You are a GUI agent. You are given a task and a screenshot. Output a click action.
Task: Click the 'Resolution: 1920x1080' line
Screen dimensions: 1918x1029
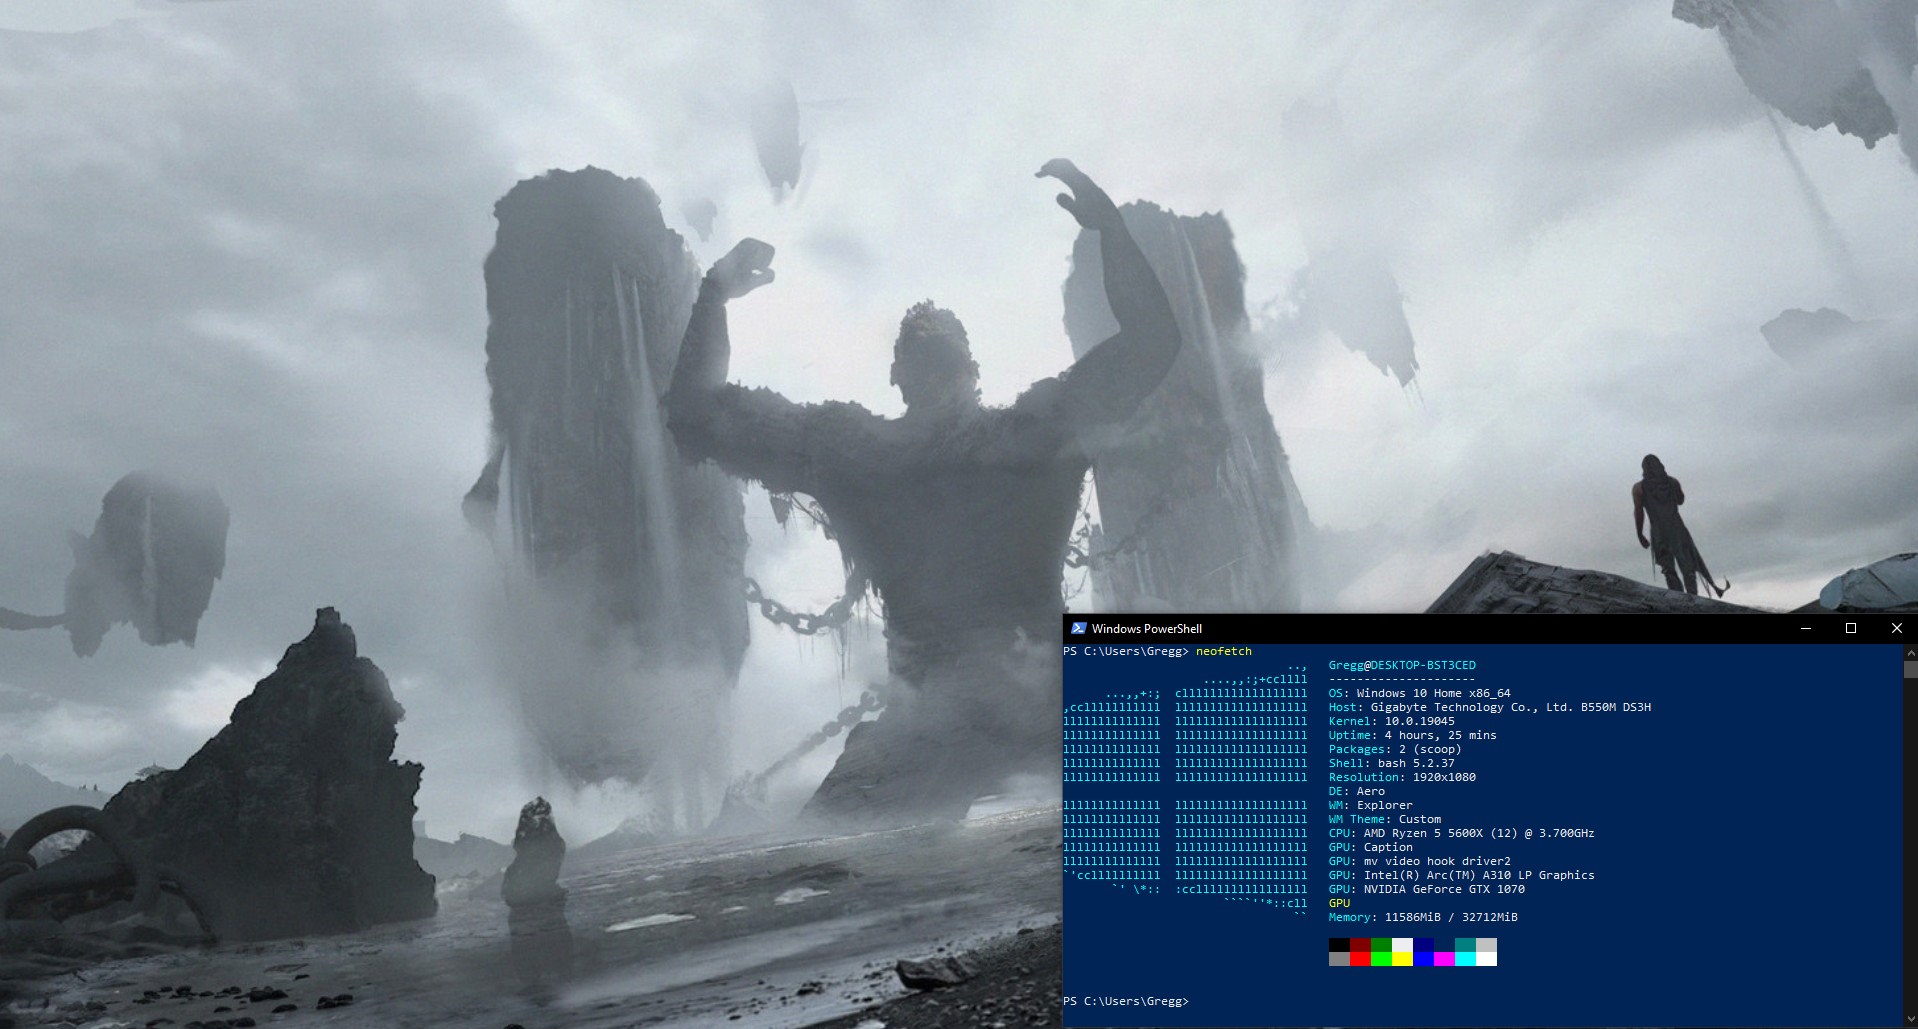[x=1401, y=777]
